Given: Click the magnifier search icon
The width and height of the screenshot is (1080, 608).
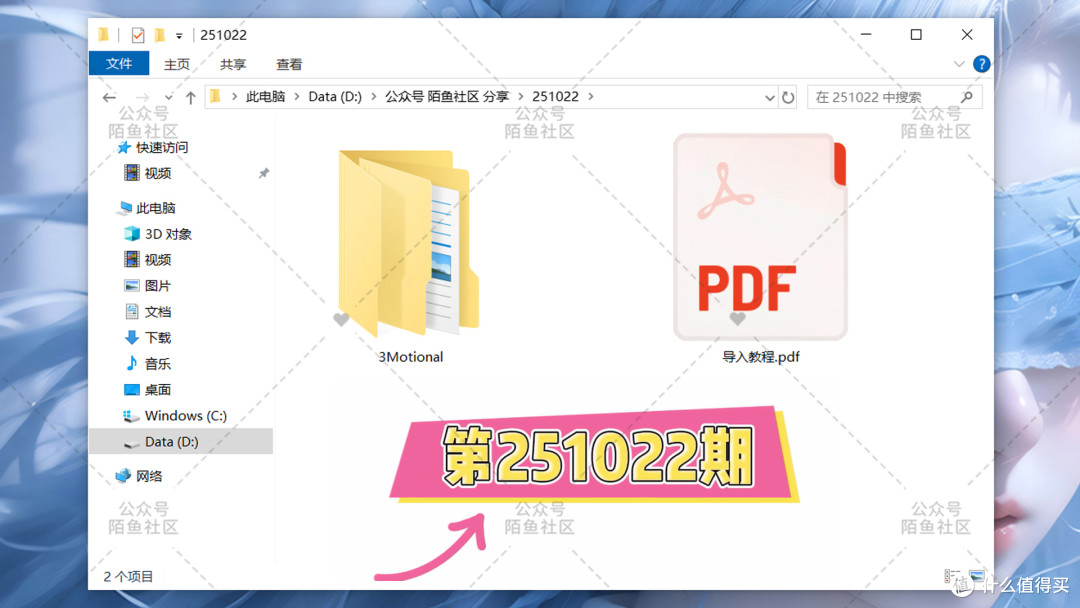Looking at the screenshot, I should pos(967,97).
